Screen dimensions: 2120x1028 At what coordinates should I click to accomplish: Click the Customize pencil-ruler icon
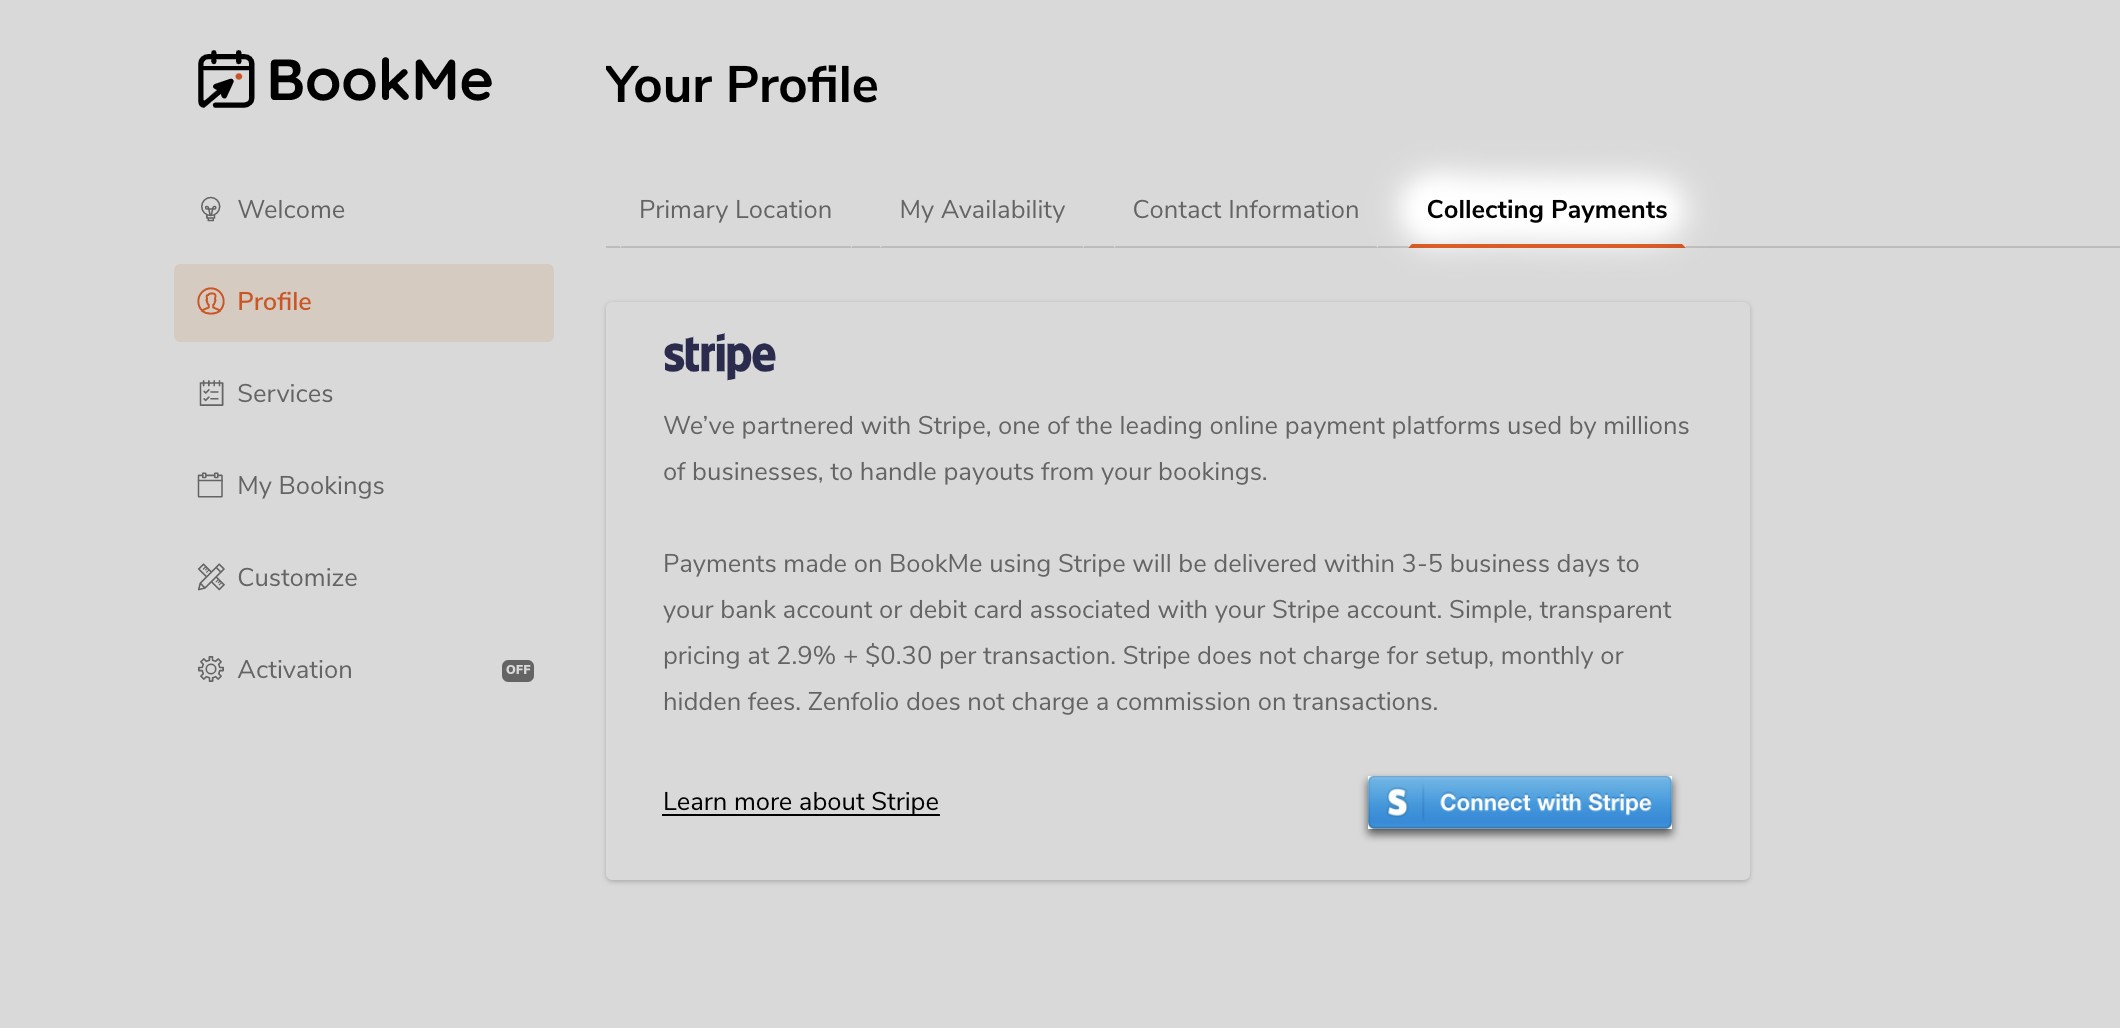211,577
